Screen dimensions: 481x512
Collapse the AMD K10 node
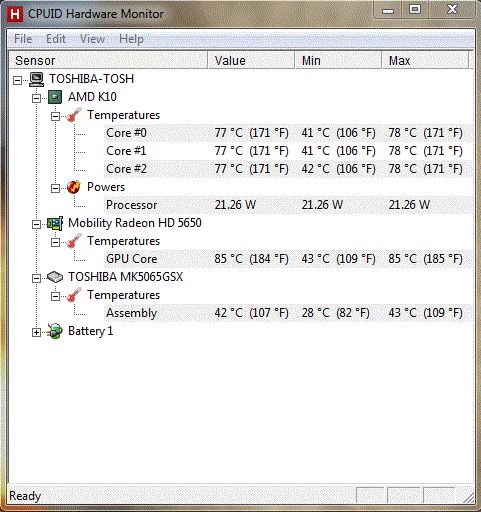36,98
